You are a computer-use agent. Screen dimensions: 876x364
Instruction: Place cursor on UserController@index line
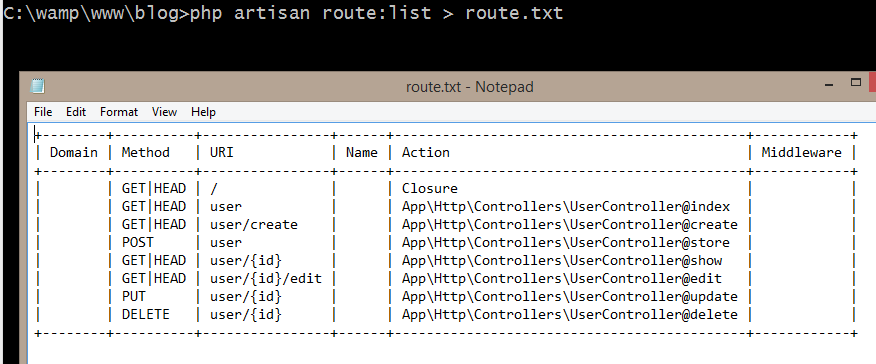445,207
